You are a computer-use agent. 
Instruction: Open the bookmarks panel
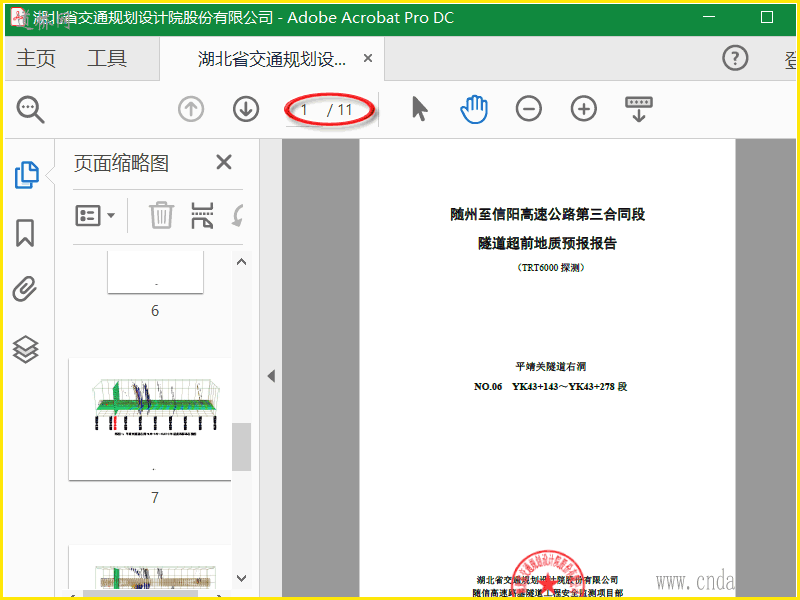tap(25, 233)
